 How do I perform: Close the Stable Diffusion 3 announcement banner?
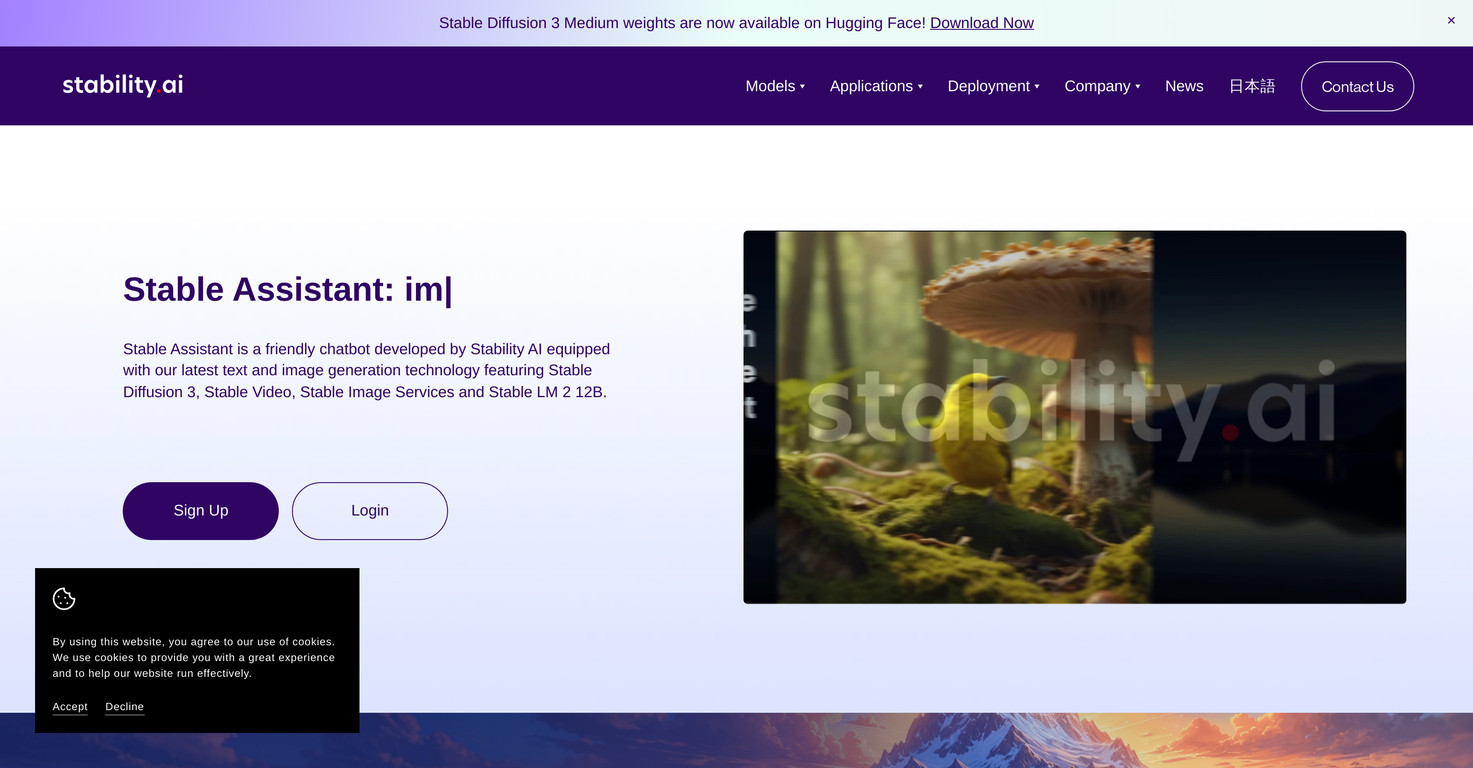point(1451,21)
